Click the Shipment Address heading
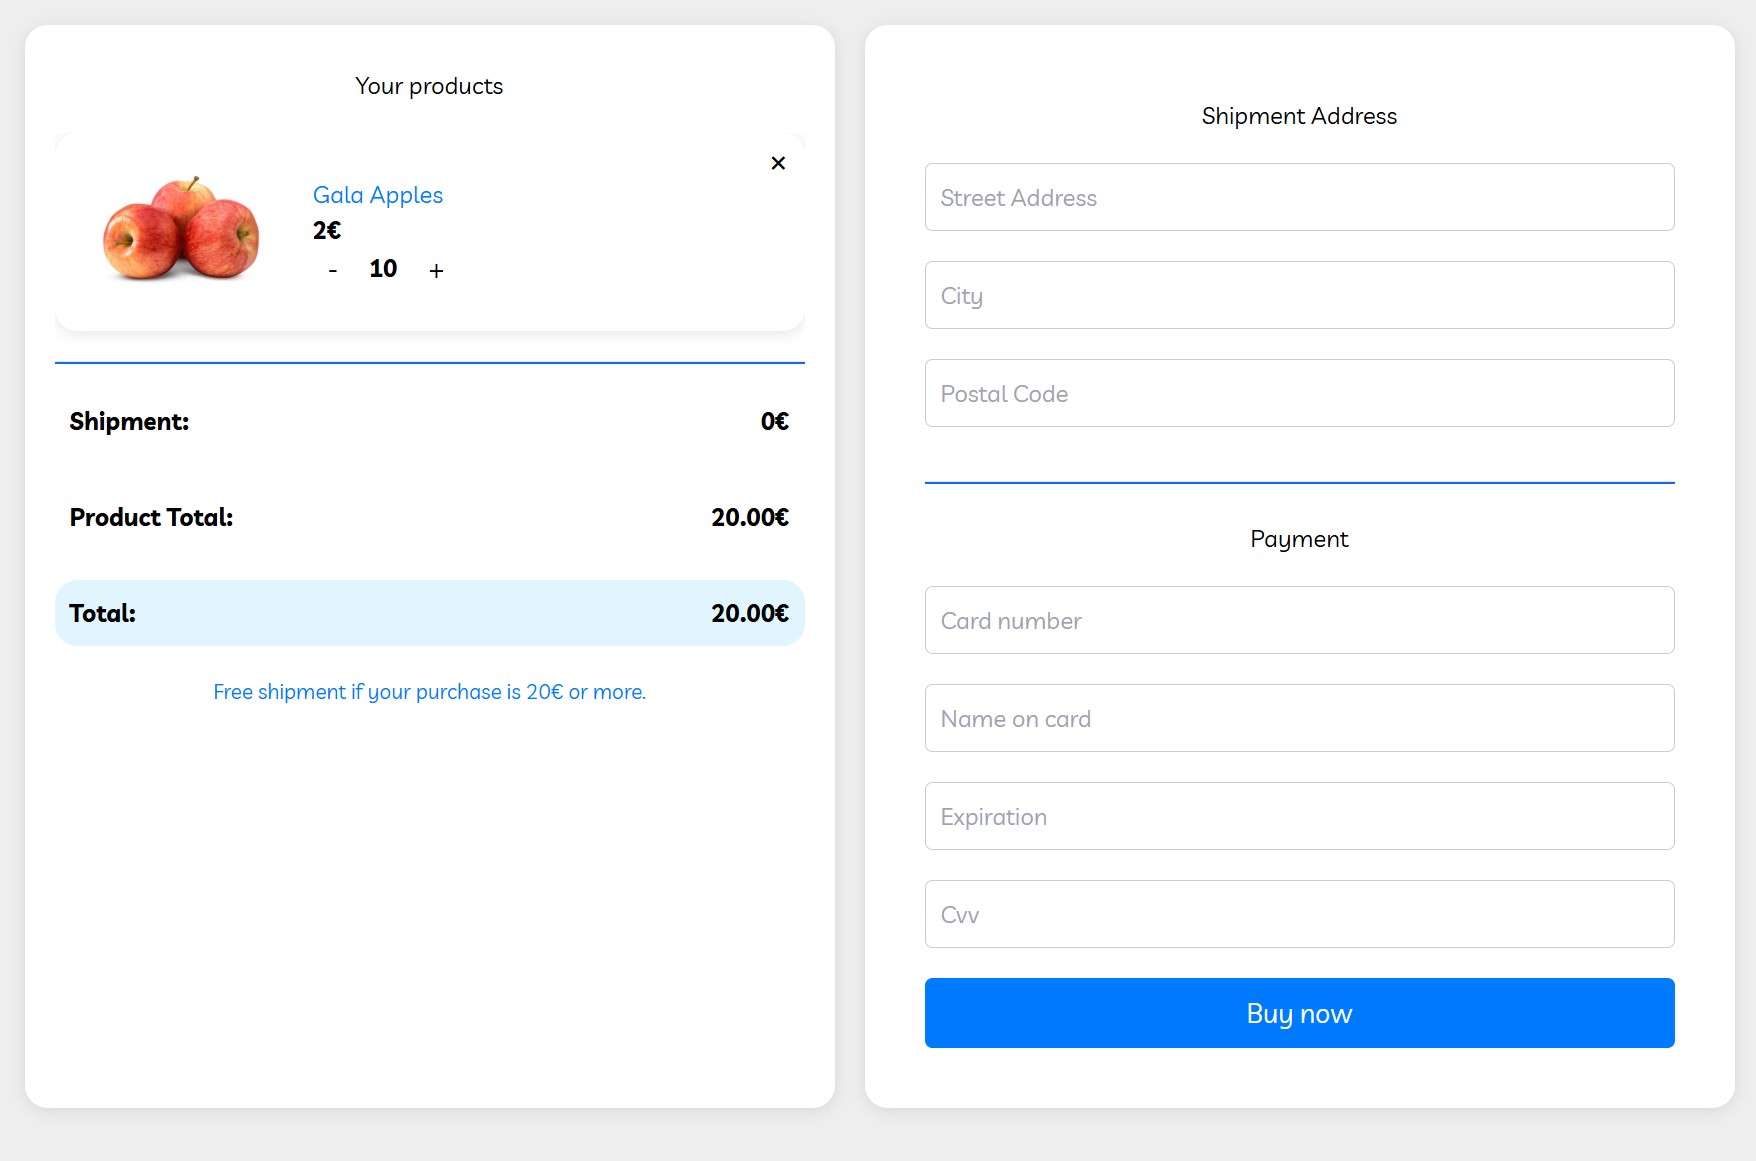 [x=1299, y=116]
